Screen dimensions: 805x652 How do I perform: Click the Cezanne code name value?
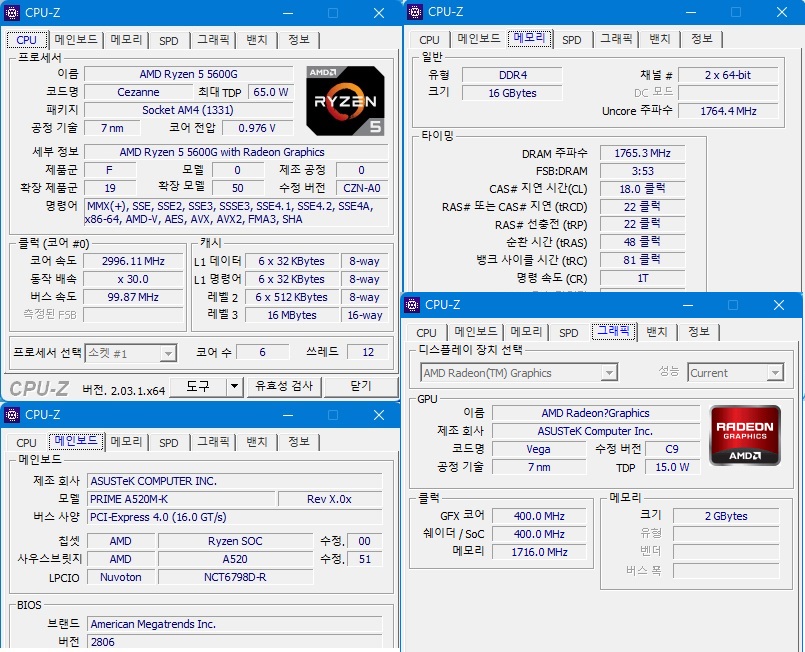138,92
